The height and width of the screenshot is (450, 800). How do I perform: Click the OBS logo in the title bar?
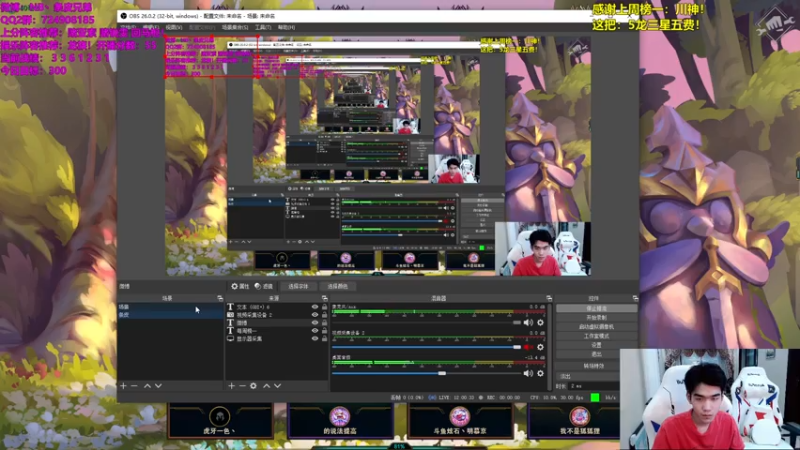(123, 16)
